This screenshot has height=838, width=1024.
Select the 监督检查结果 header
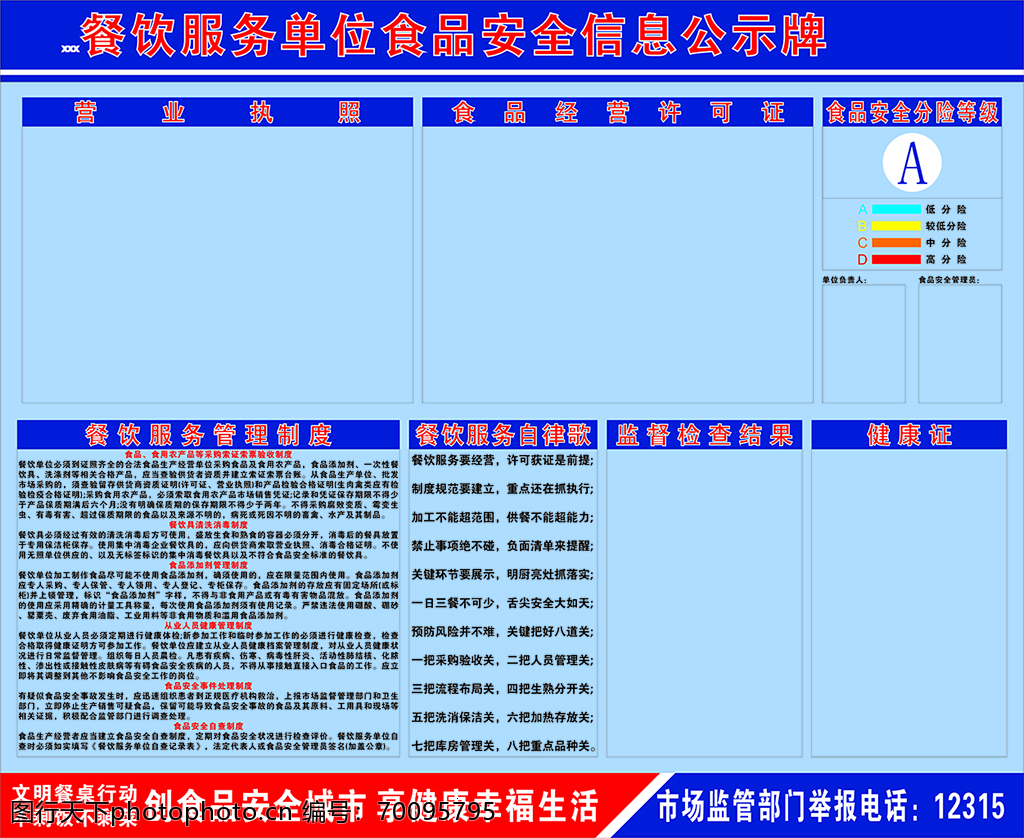(x=704, y=435)
